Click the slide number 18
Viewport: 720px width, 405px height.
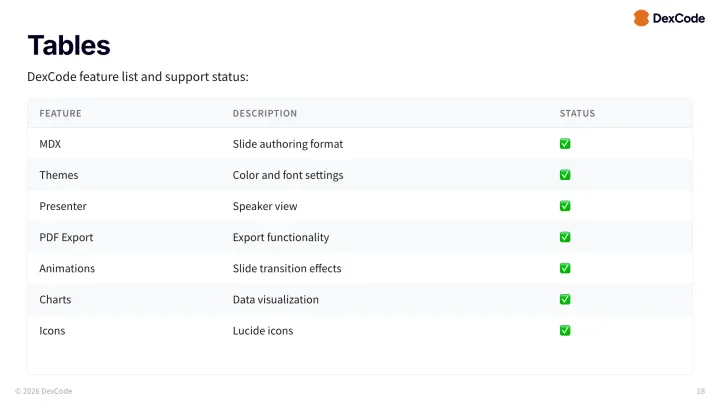pyautogui.click(x=700, y=390)
